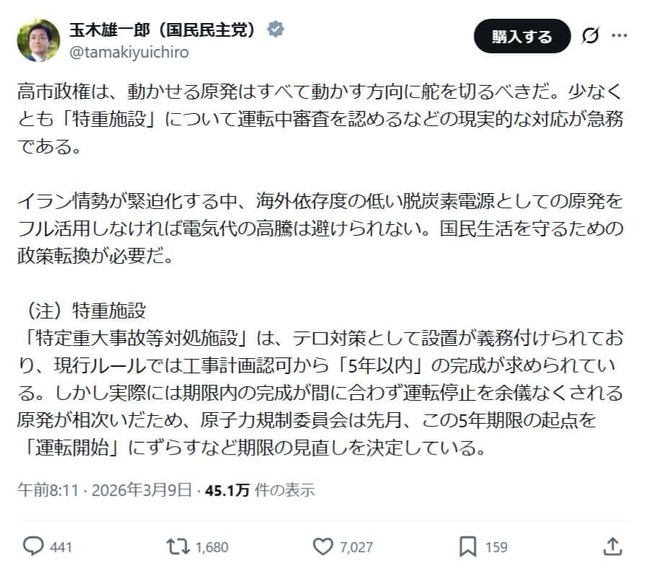Click the 159 bookmarks count
The image size is (645, 565).
(496, 547)
